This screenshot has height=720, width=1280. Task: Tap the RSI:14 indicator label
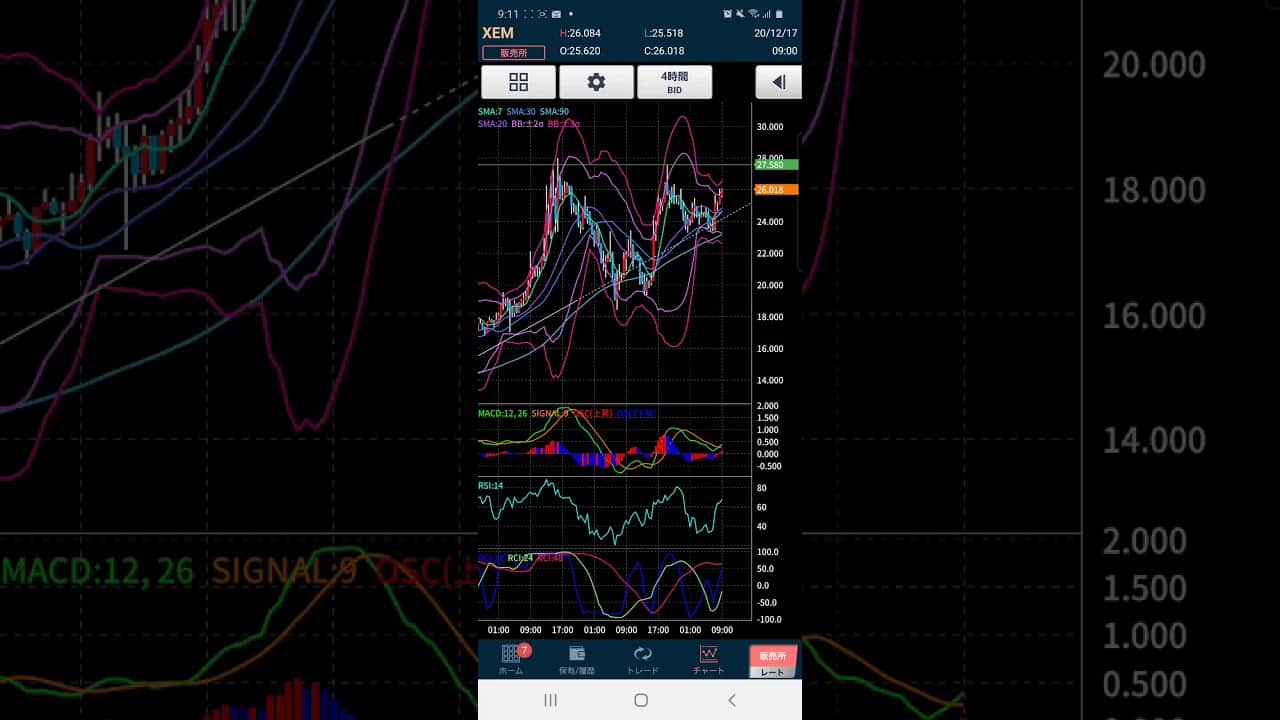(x=491, y=486)
